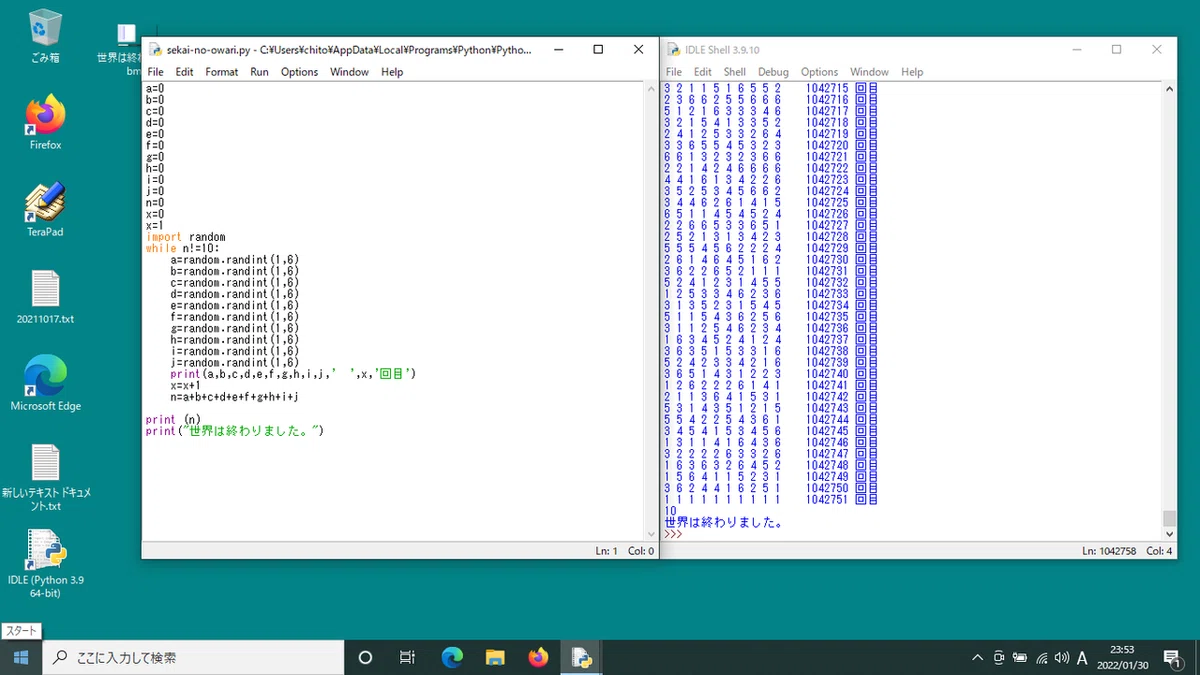The width and height of the screenshot is (1200, 675).
Task: Click the IDLE Shell scroll-up arrow
Action: [1169, 89]
